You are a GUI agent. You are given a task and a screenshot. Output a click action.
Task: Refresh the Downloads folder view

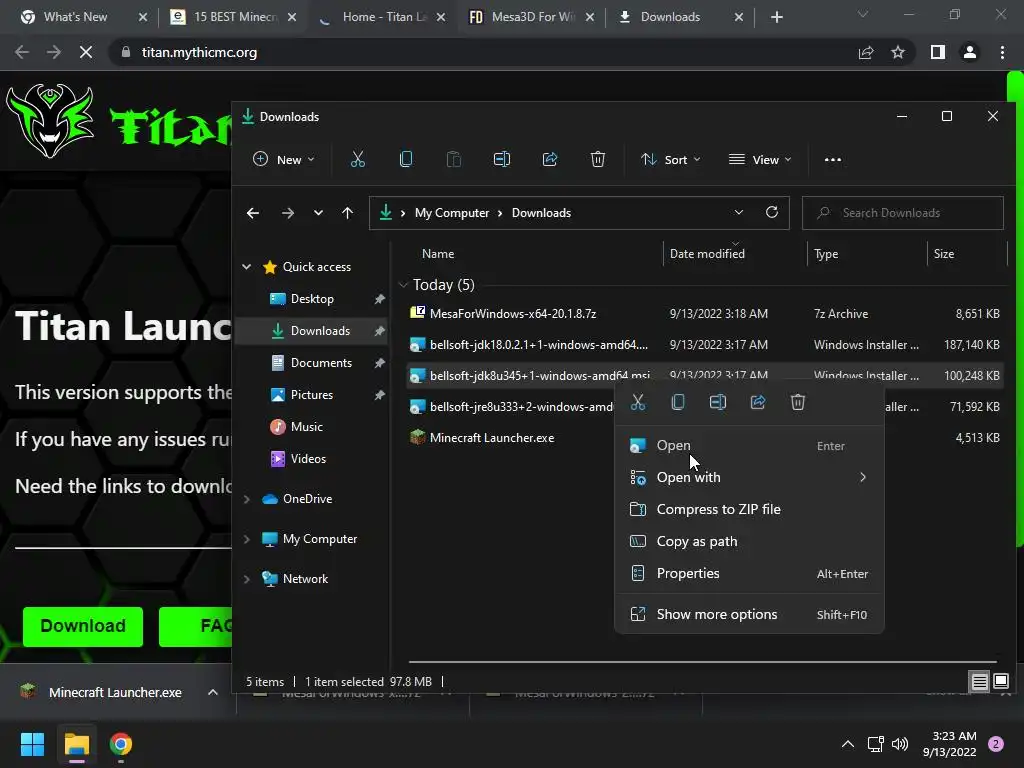(x=772, y=212)
